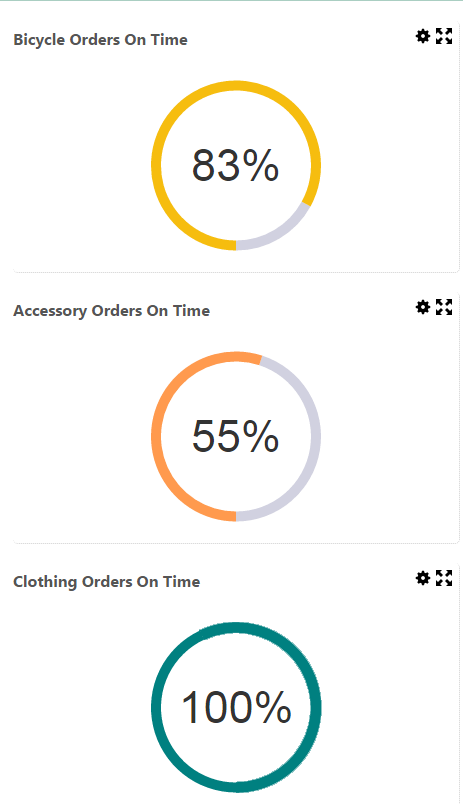
Task: Expand Accessory Orders On Time widget fullscreen
Action: click(x=444, y=307)
